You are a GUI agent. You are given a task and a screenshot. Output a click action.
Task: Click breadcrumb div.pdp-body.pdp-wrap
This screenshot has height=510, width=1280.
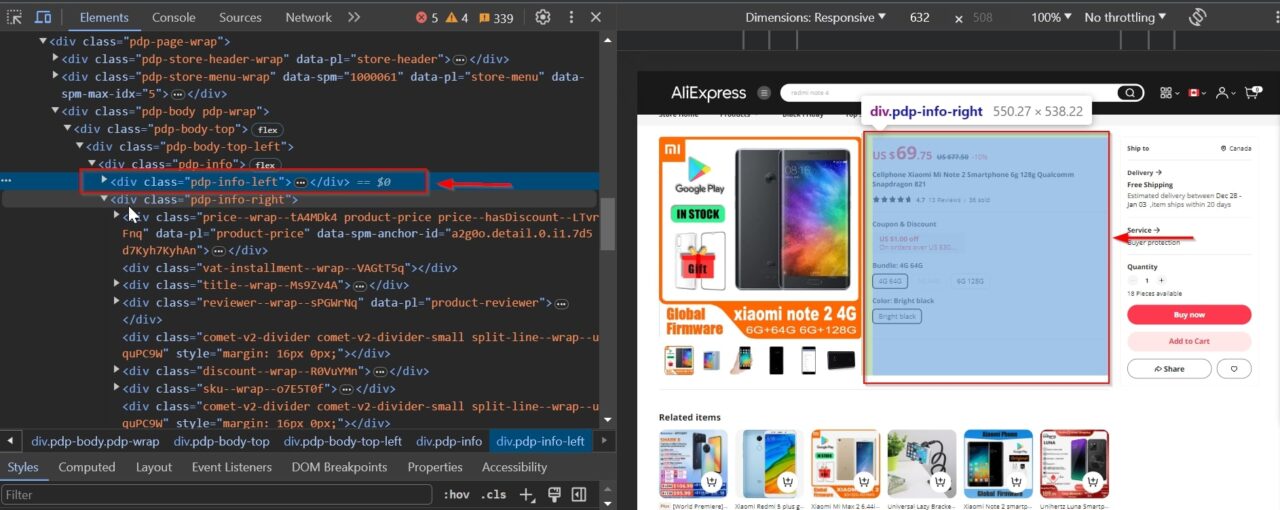pyautogui.click(x=95, y=441)
